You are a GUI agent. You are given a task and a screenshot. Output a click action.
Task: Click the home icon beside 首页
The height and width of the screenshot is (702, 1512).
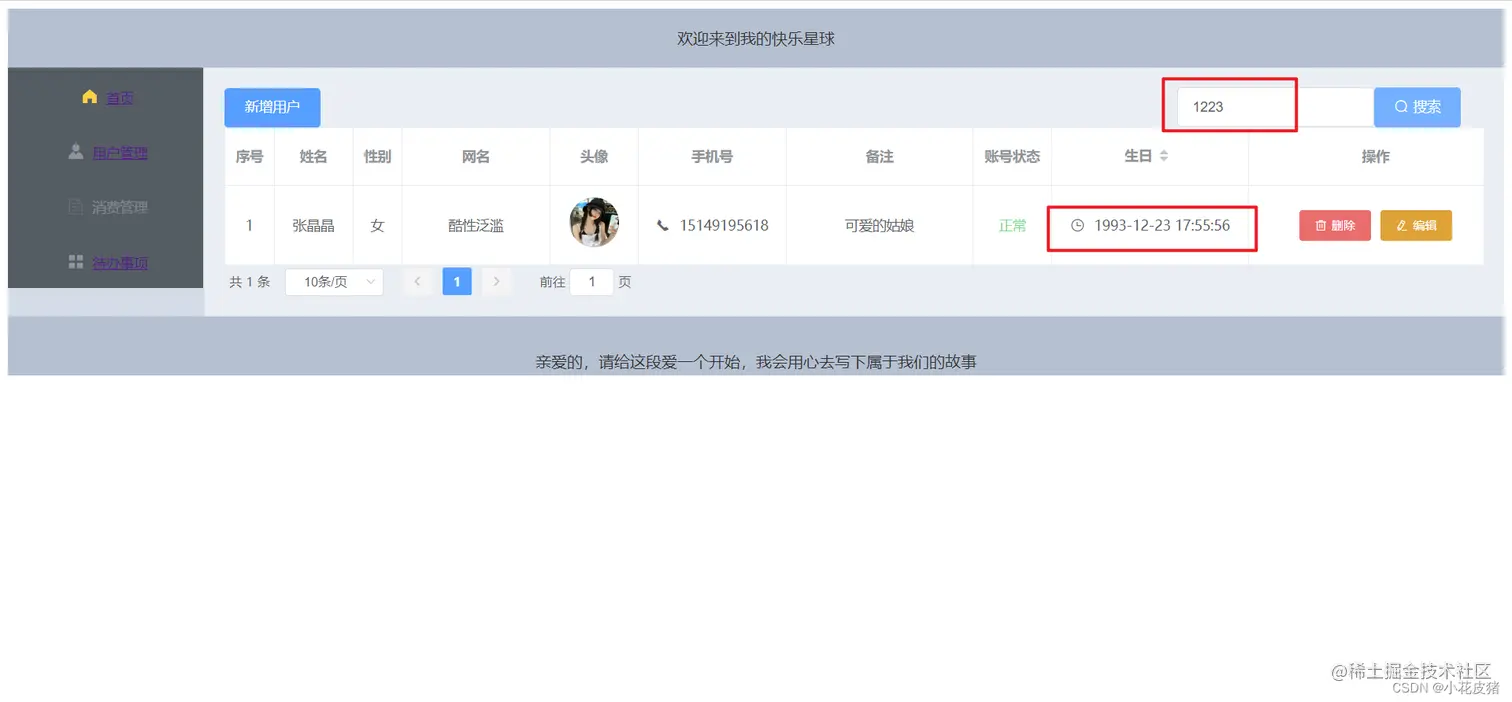tap(88, 97)
